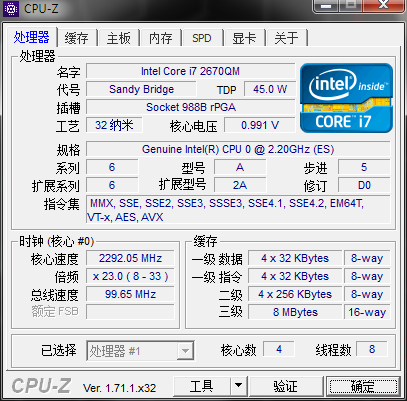The height and width of the screenshot is (401, 407).
Task: Click the 核心数 value 4
Action: click(x=279, y=349)
